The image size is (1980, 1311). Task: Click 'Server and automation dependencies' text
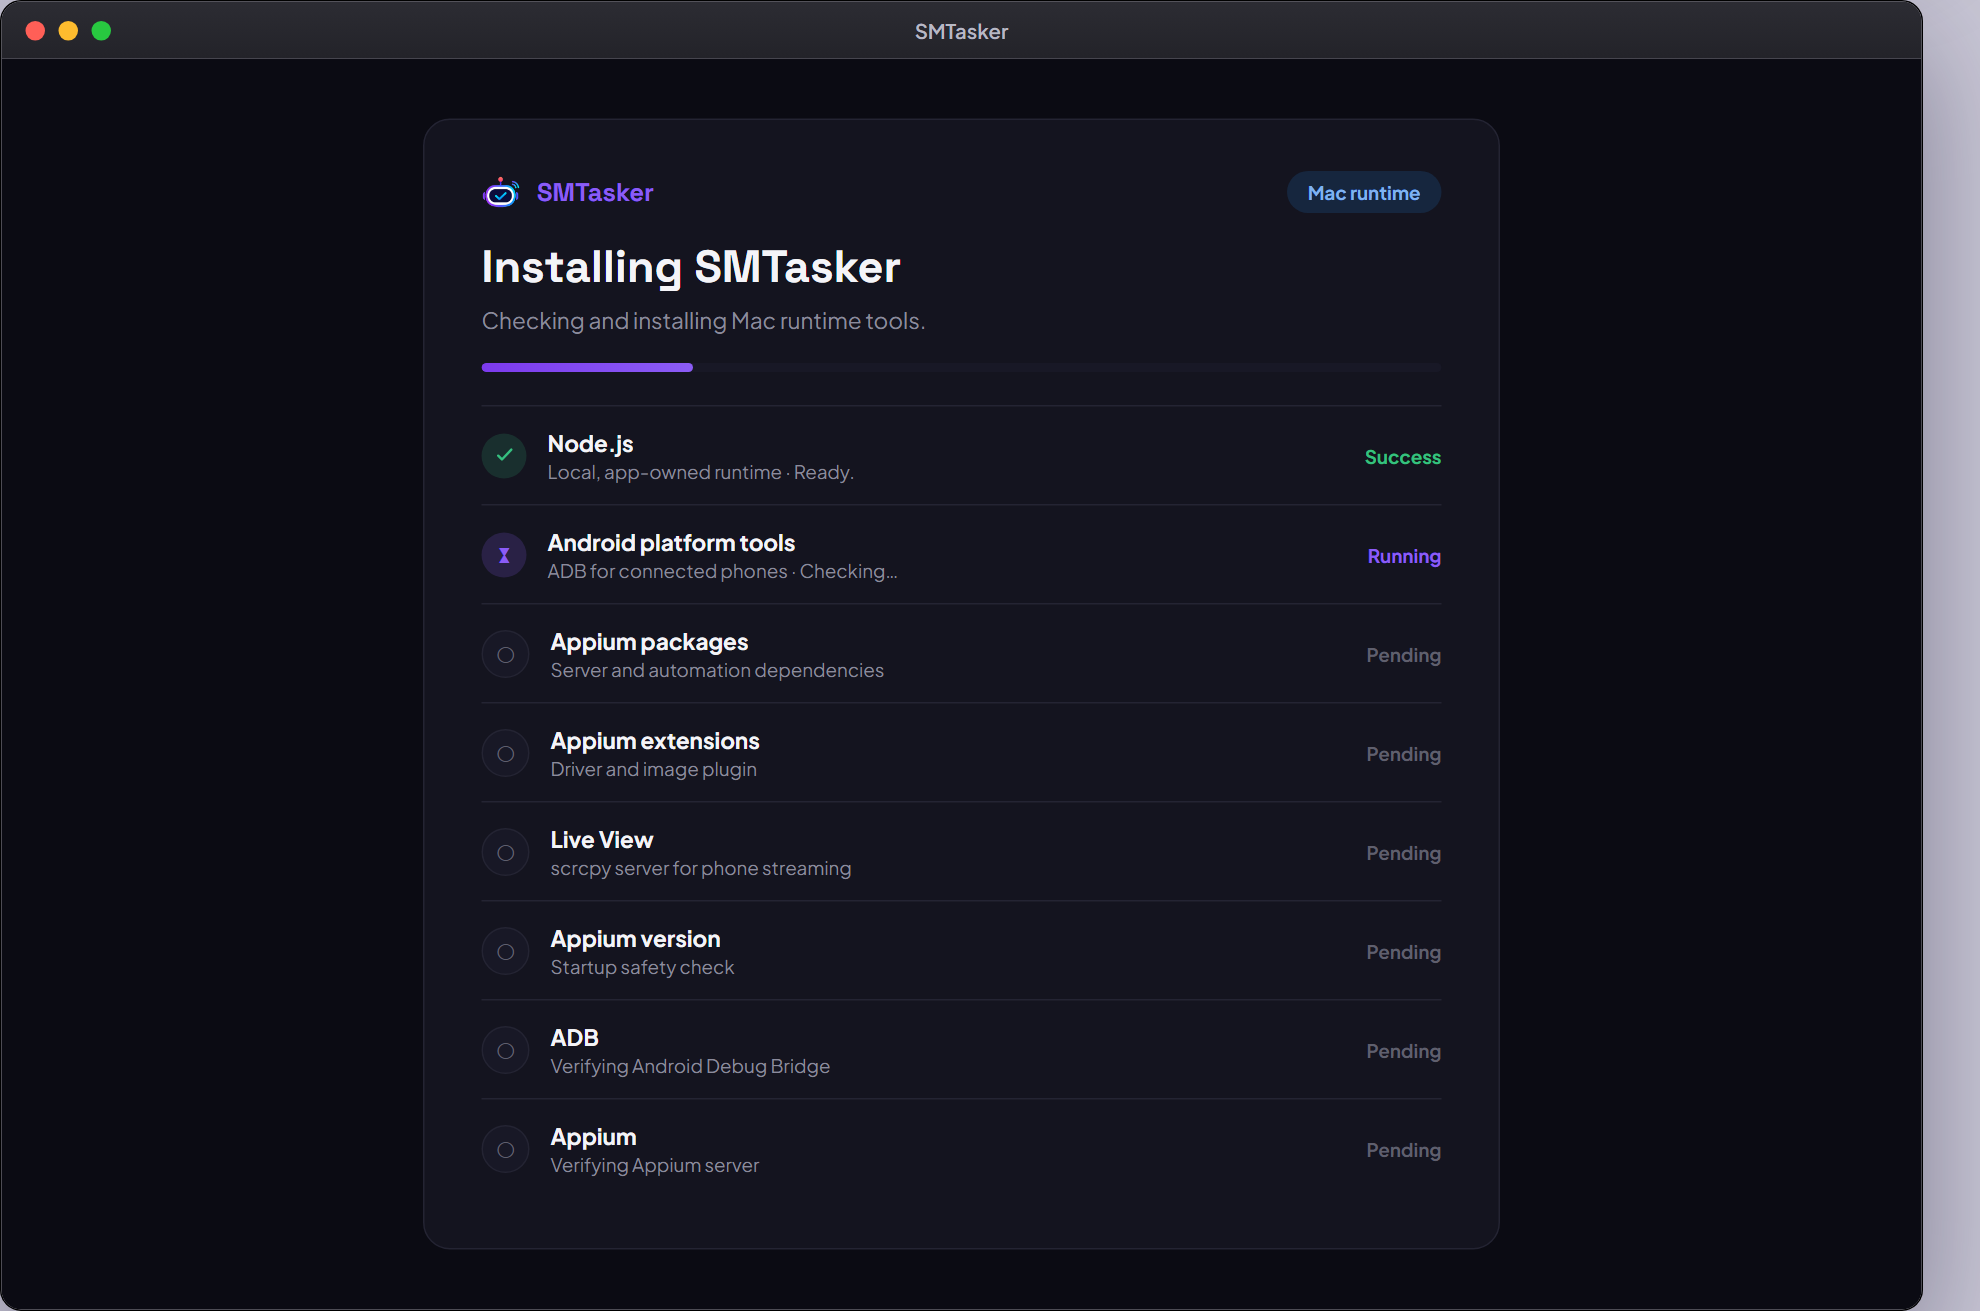click(717, 670)
